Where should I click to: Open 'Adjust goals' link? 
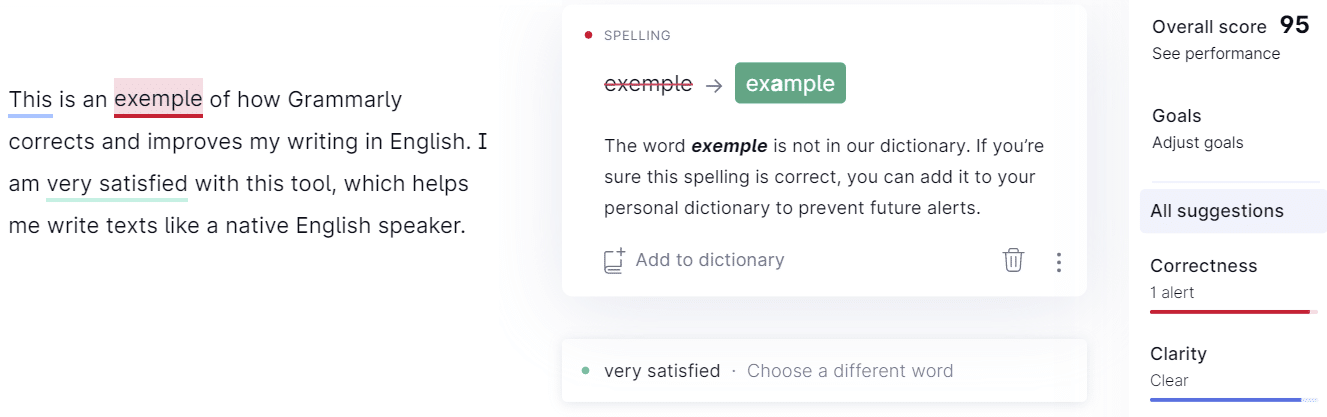(1198, 142)
